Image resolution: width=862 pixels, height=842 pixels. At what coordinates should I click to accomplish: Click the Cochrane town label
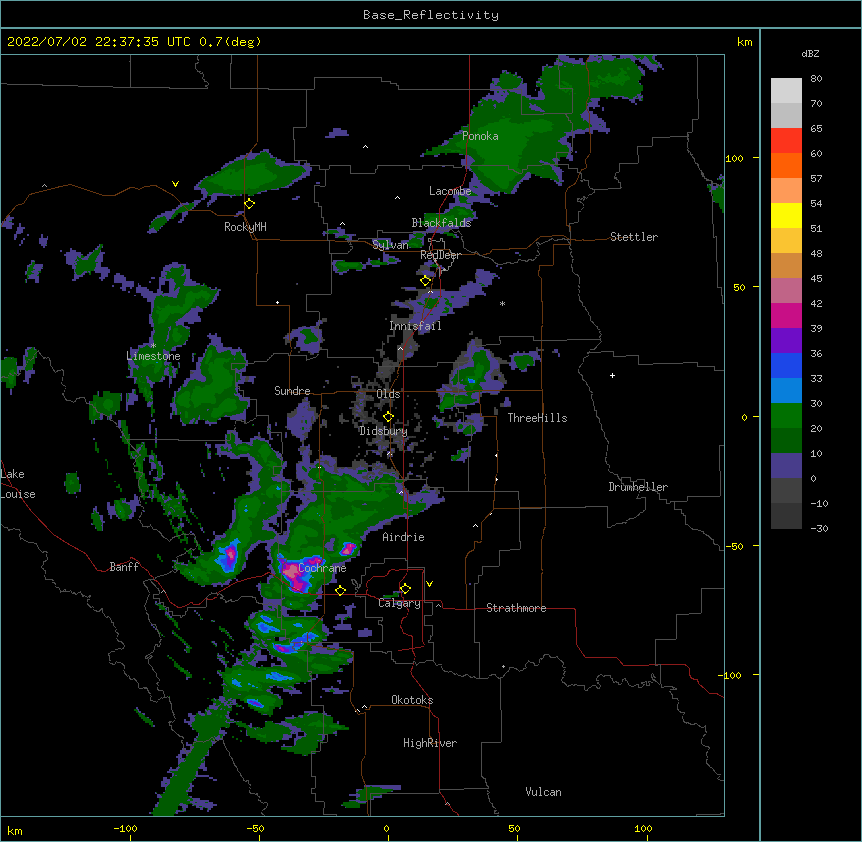[322, 568]
